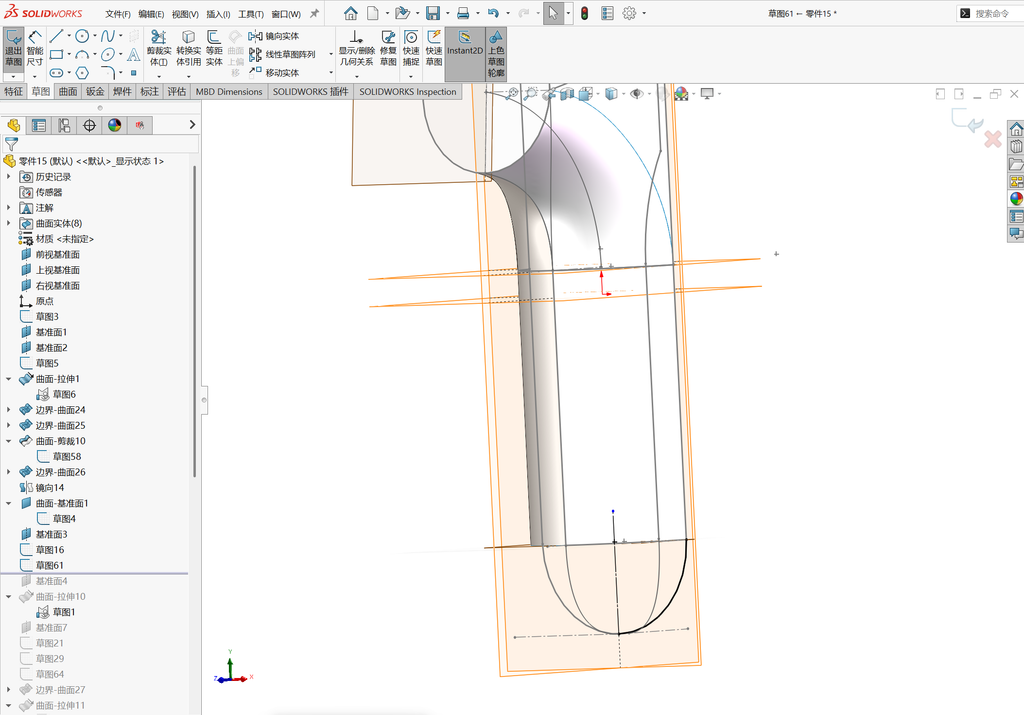
Task: Select the Spline sketch tool
Action: [x=107, y=36]
